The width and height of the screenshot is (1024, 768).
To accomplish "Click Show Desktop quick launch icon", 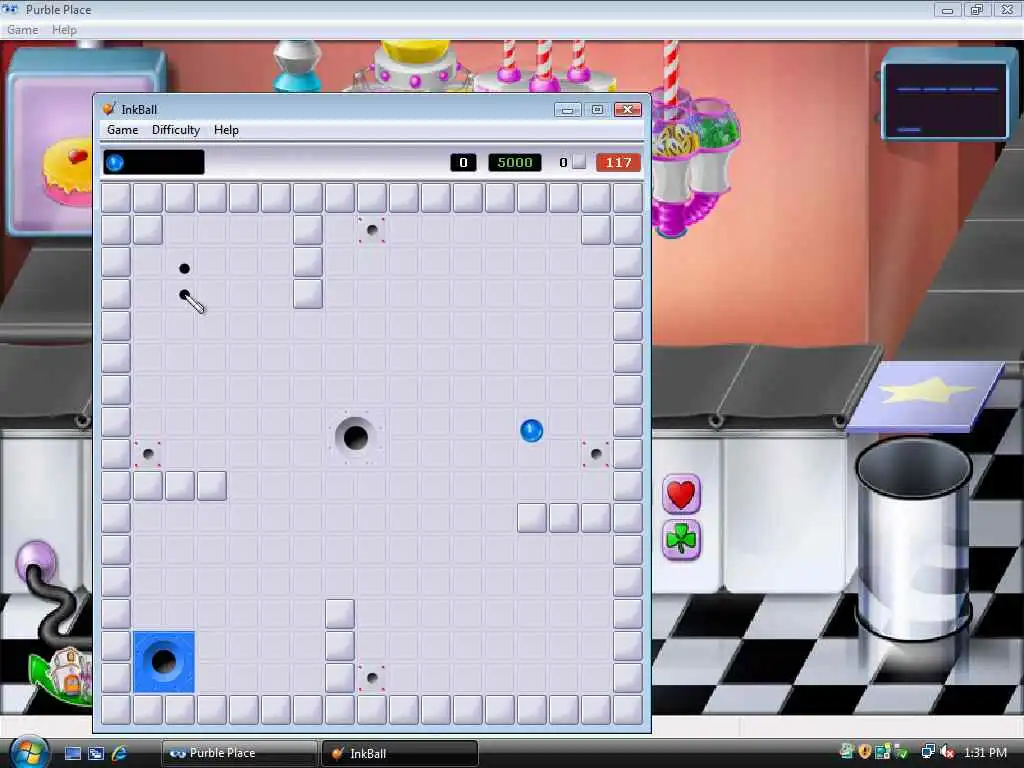I will tap(73, 754).
